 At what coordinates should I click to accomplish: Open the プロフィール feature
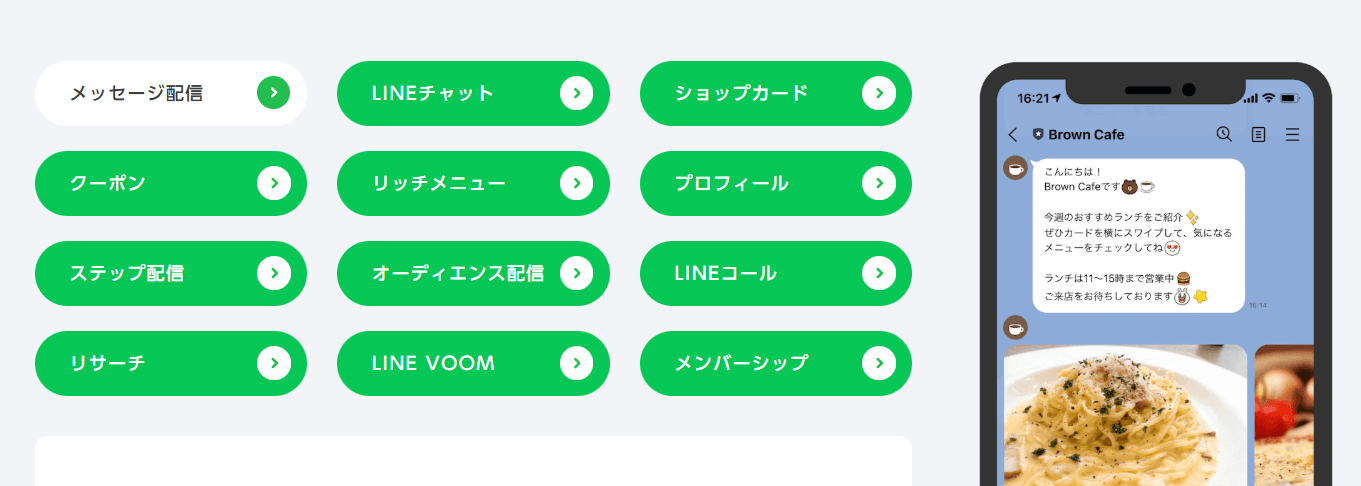pyautogui.click(x=776, y=183)
